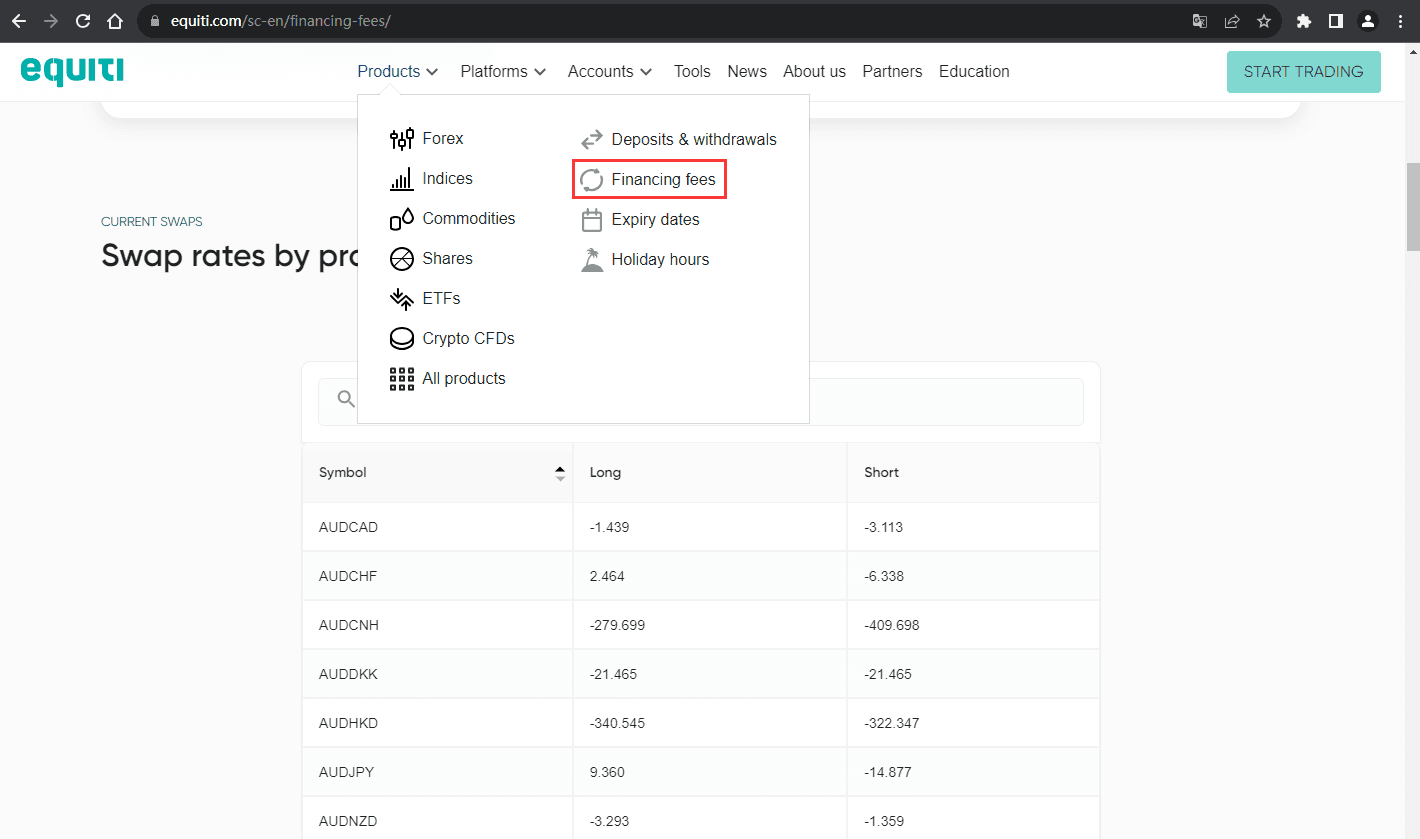This screenshot has height=839, width=1420.
Task: Click the ETFs arrows icon
Action: pyautogui.click(x=402, y=299)
